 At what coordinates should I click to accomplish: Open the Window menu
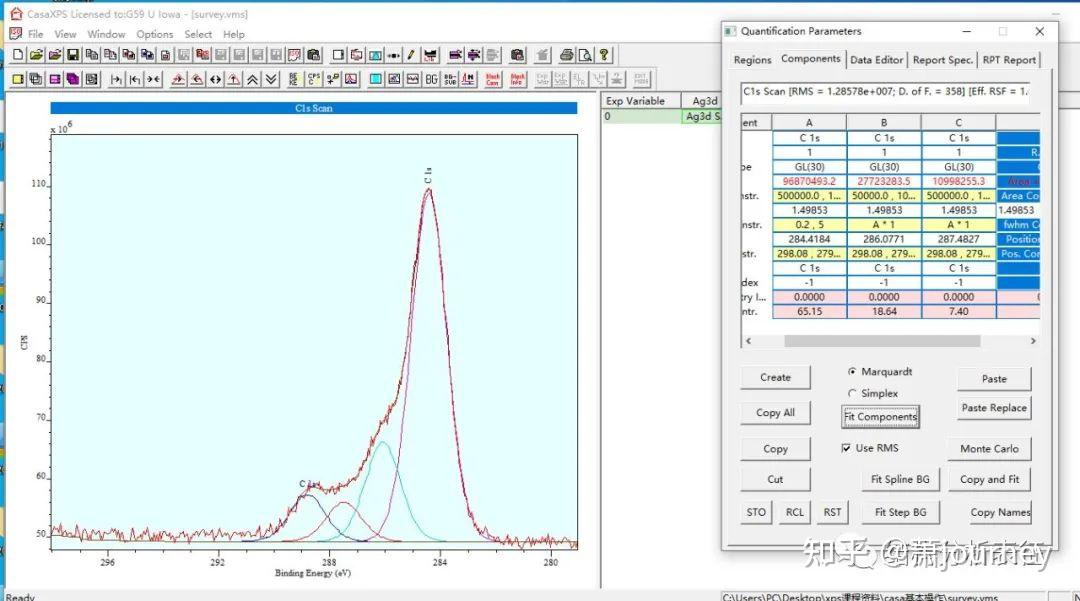coord(106,34)
